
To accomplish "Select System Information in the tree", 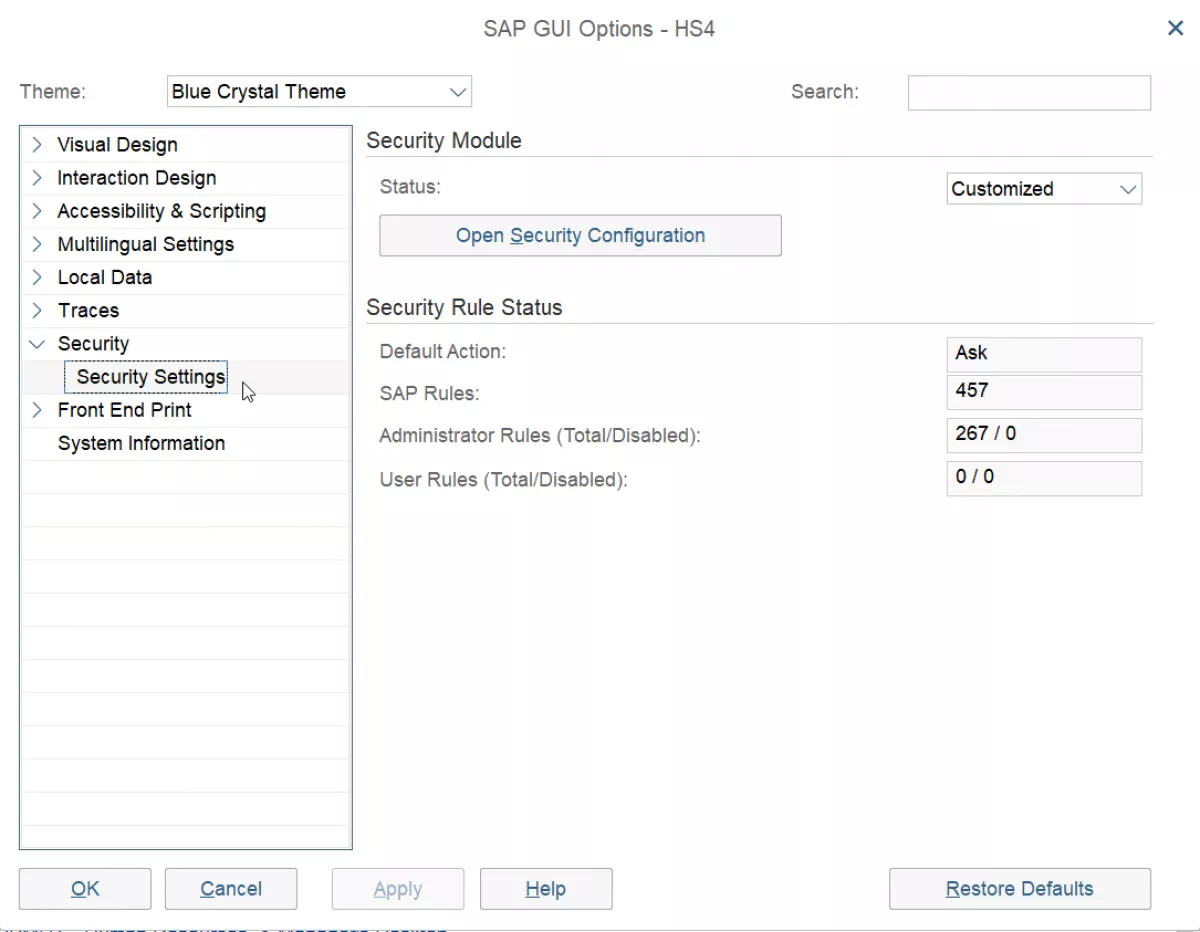I will [x=141, y=443].
